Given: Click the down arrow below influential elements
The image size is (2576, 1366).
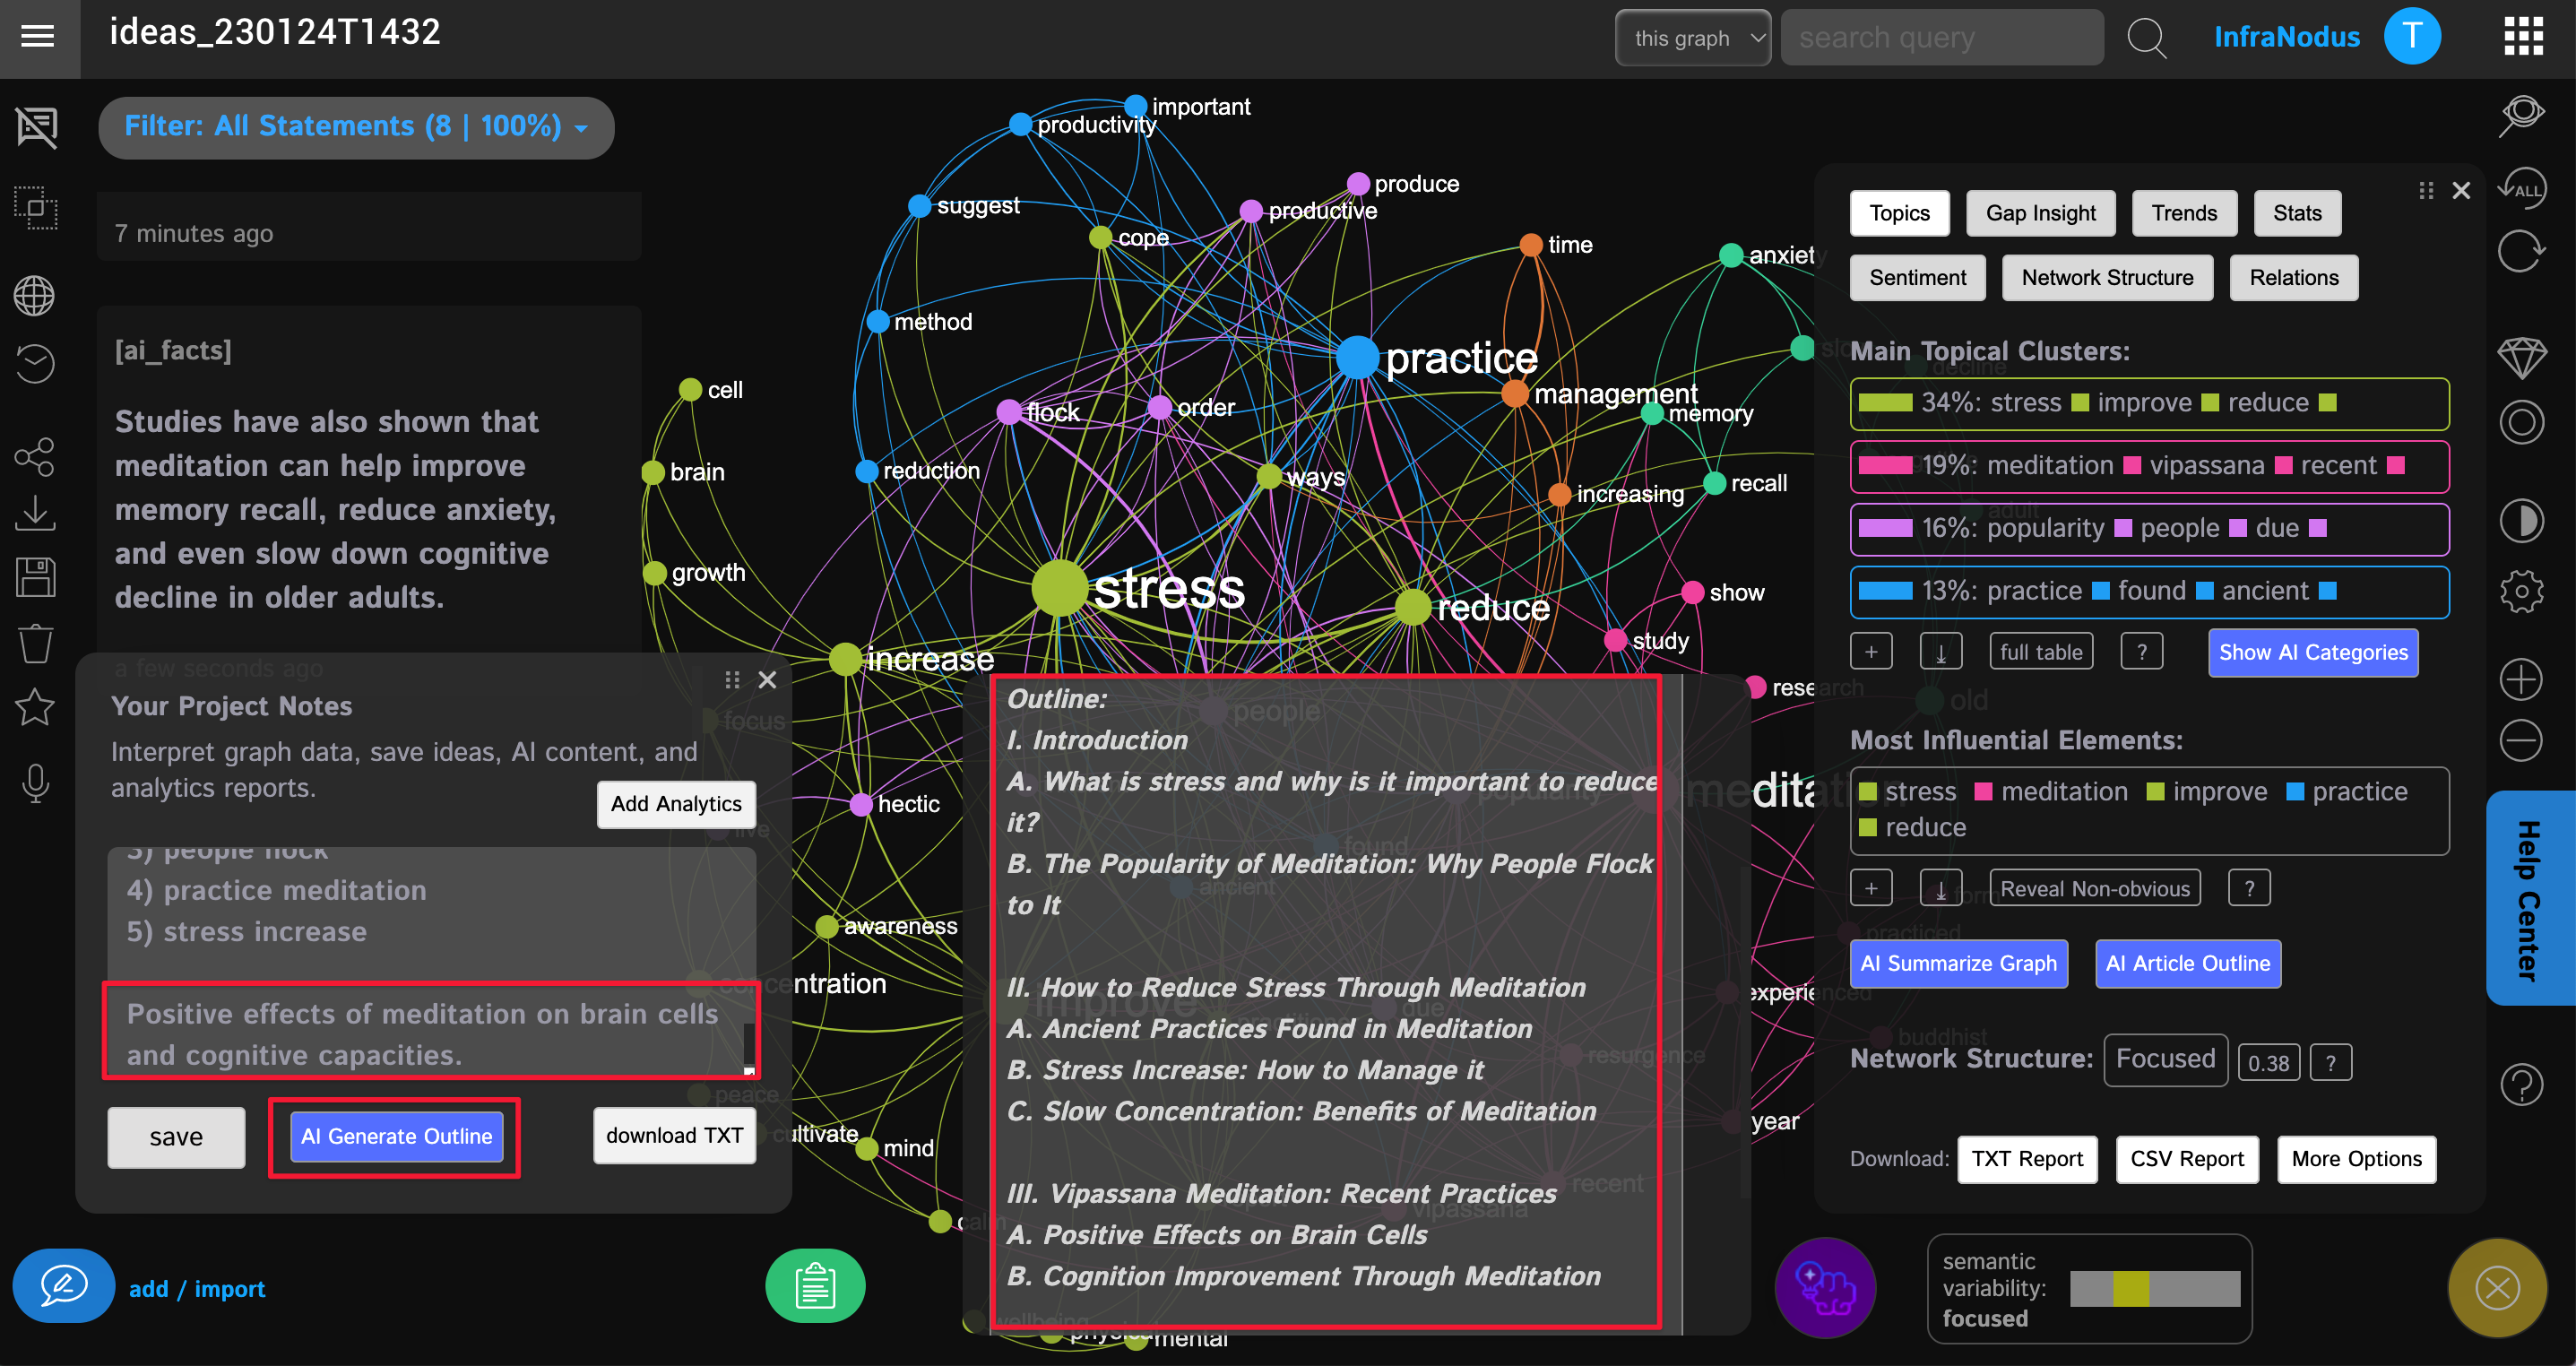Looking at the screenshot, I should click(x=1940, y=888).
